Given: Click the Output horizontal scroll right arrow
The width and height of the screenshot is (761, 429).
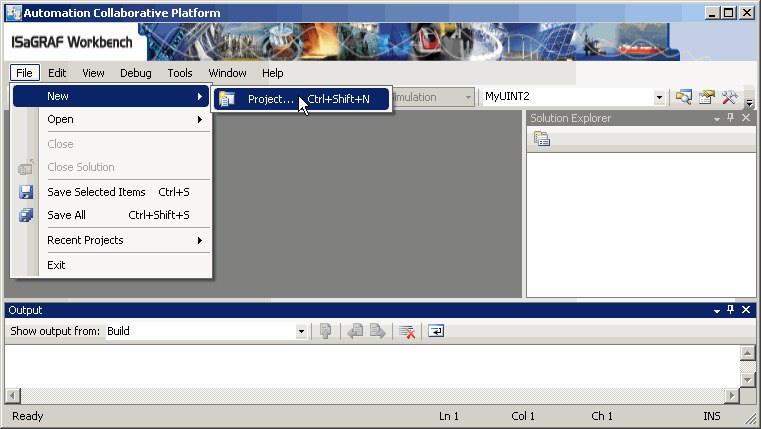Looking at the screenshot, I should coord(732,396).
